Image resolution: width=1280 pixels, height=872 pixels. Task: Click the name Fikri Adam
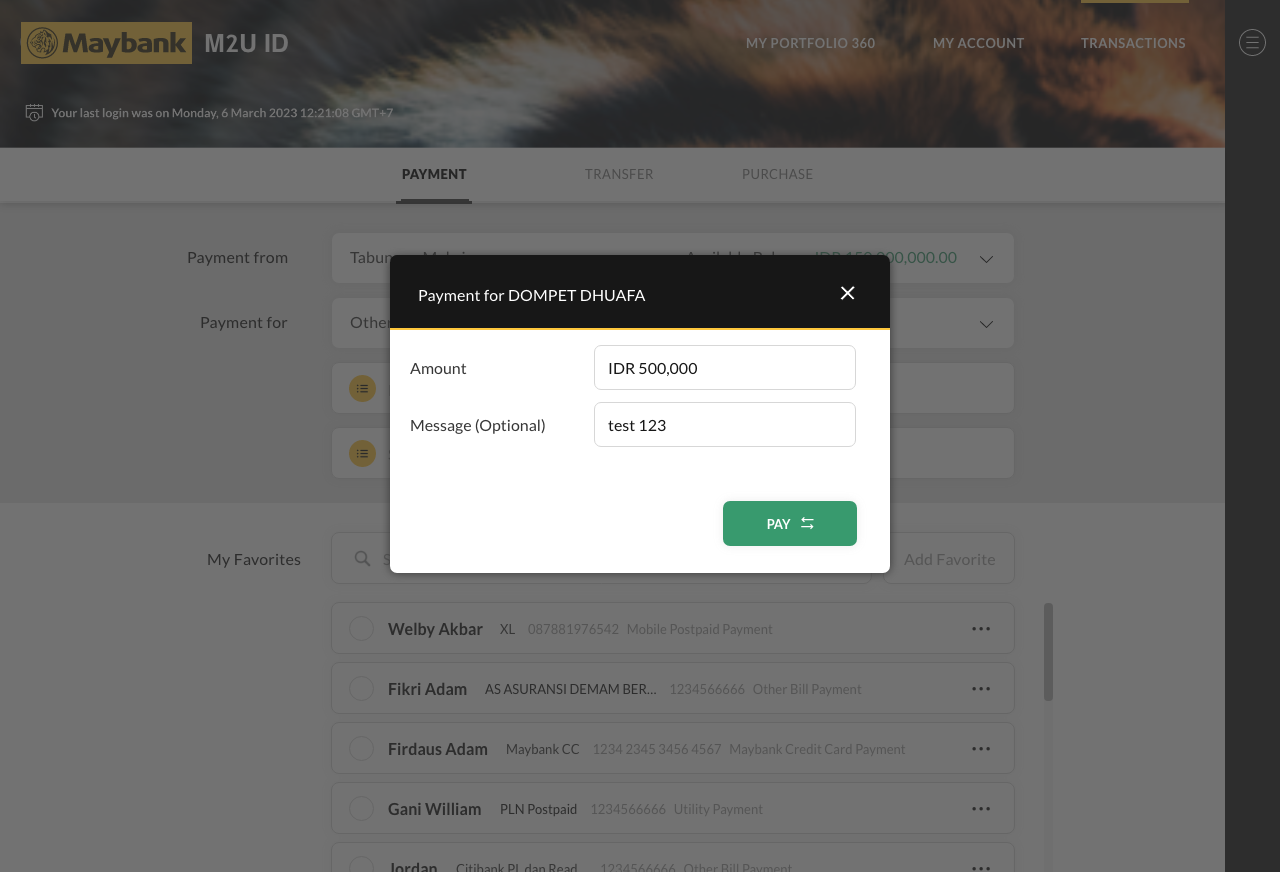(x=427, y=689)
